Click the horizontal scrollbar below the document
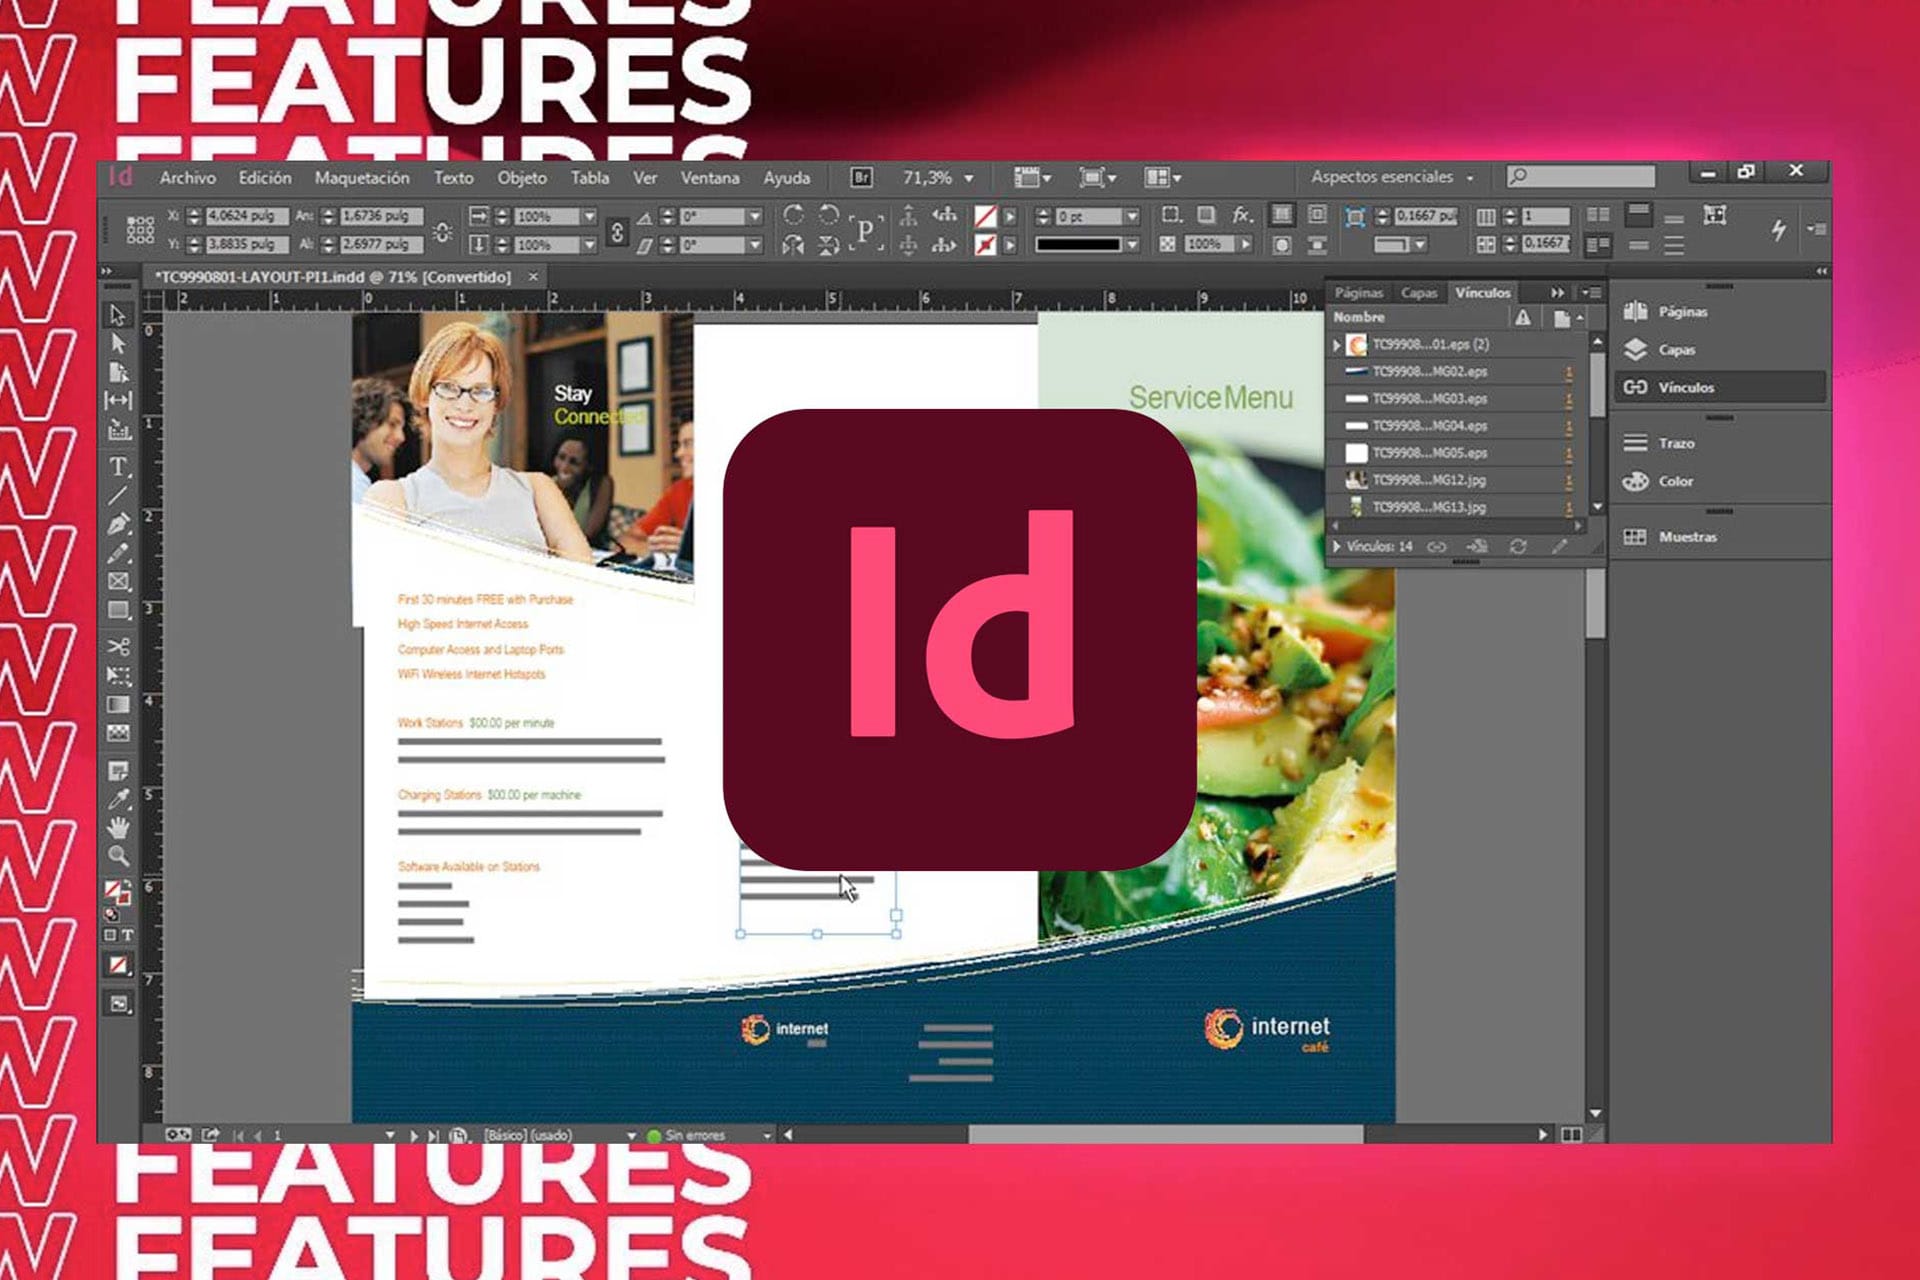1920x1280 pixels. (x=1165, y=1135)
